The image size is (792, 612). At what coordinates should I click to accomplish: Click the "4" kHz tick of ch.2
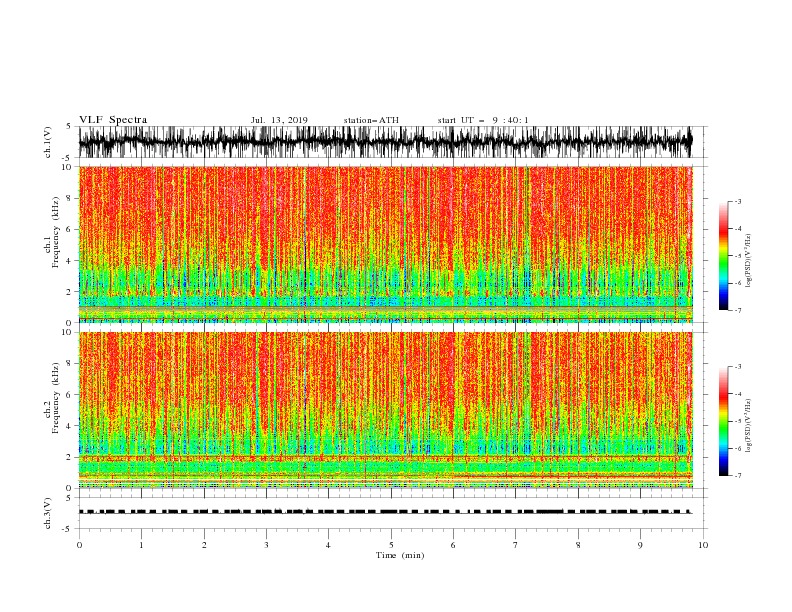pos(70,426)
